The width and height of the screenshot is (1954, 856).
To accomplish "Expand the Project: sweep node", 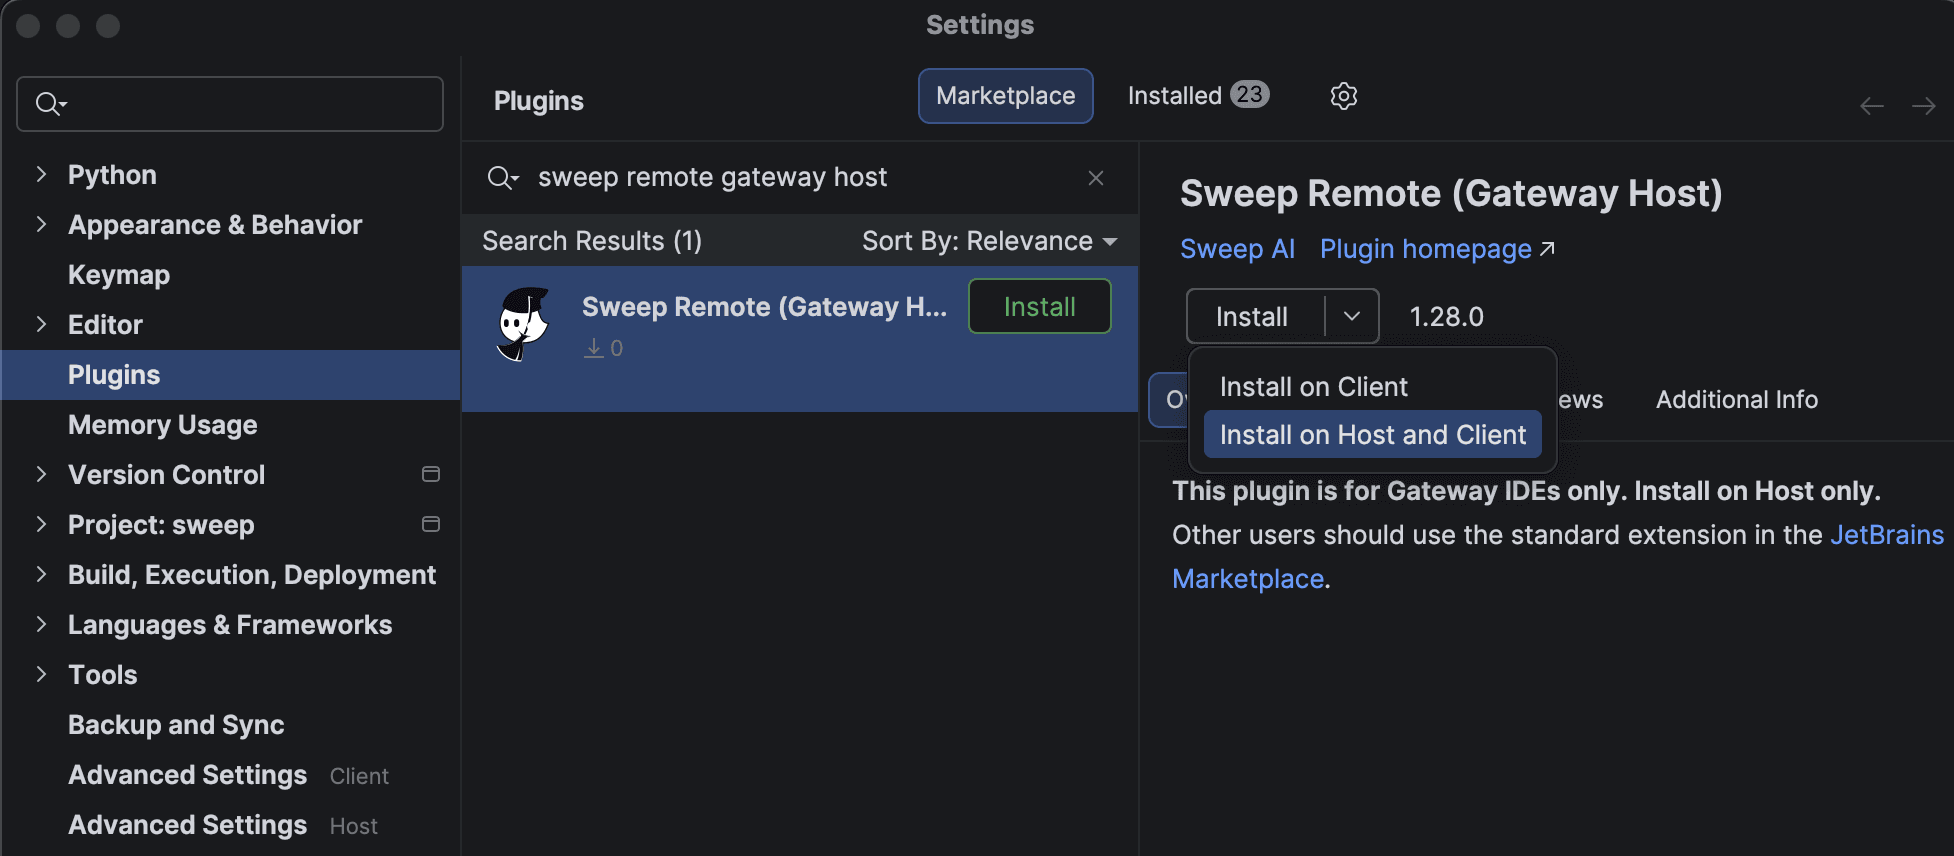I will click(41, 524).
